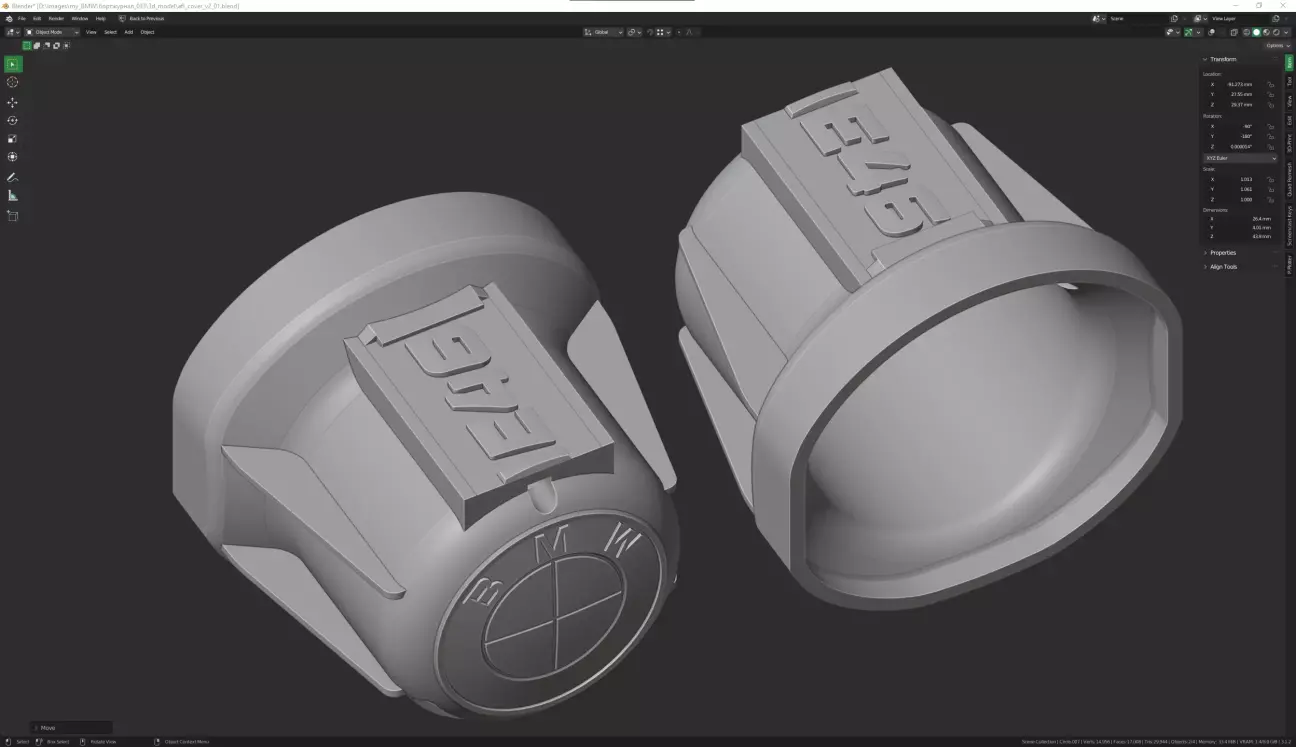This screenshot has height=747, width=1296.
Task: Toggle the Rotation X lock
Action: 1271,126
